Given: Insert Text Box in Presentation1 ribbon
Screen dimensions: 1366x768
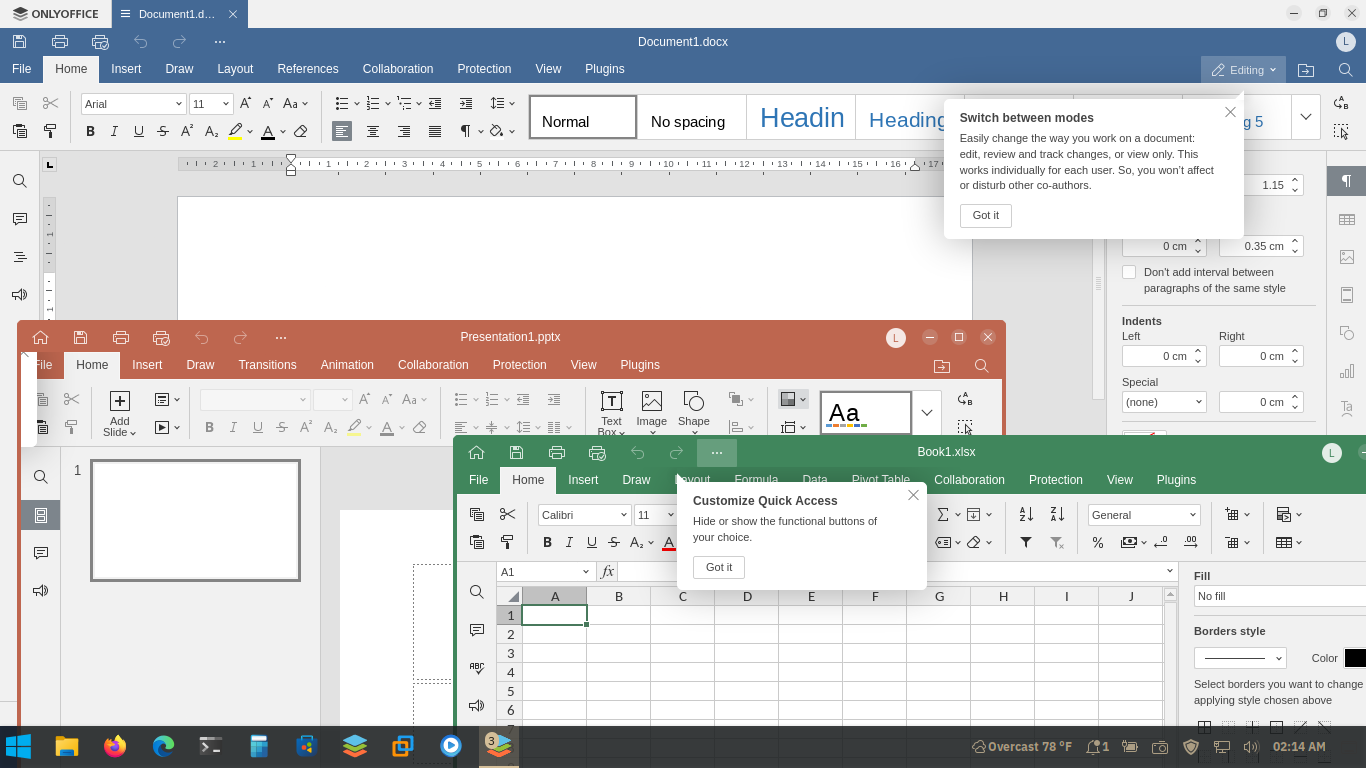Looking at the screenshot, I should 611,413.
